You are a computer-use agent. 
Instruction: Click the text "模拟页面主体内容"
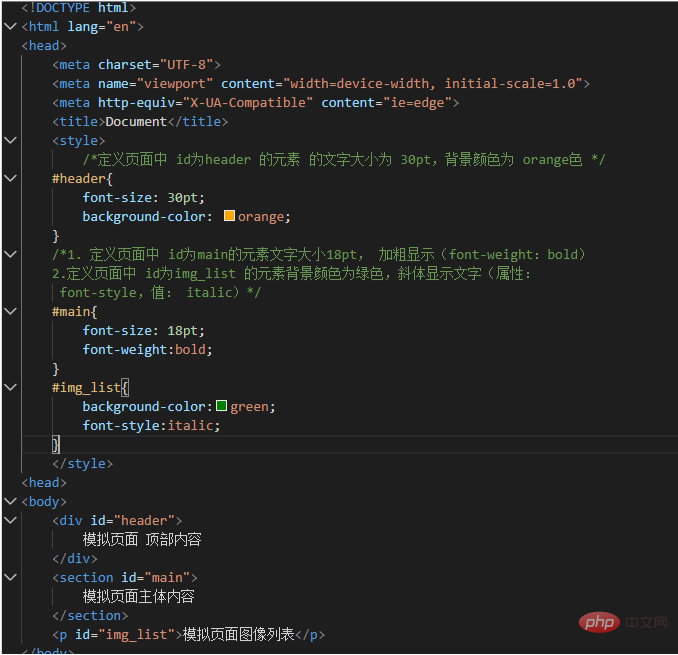click(138, 597)
